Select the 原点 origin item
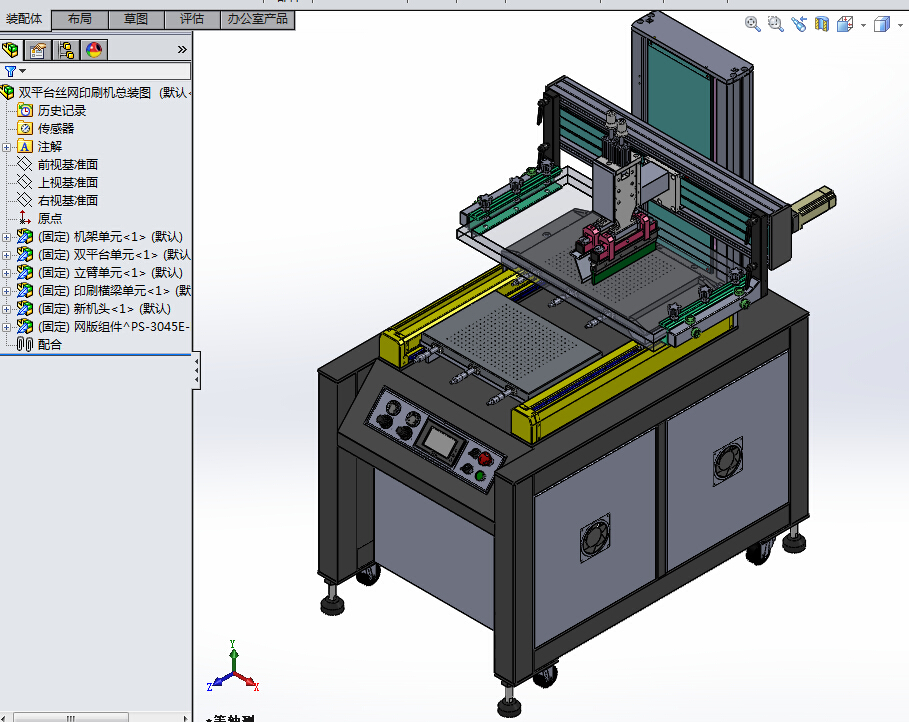This screenshot has width=909, height=722. (50, 219)
